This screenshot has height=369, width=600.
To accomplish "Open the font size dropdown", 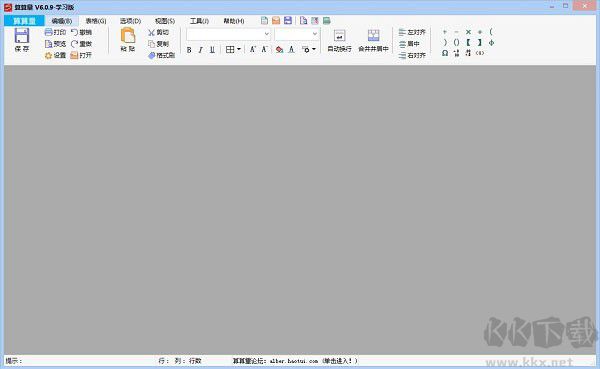I will [315, 34].
